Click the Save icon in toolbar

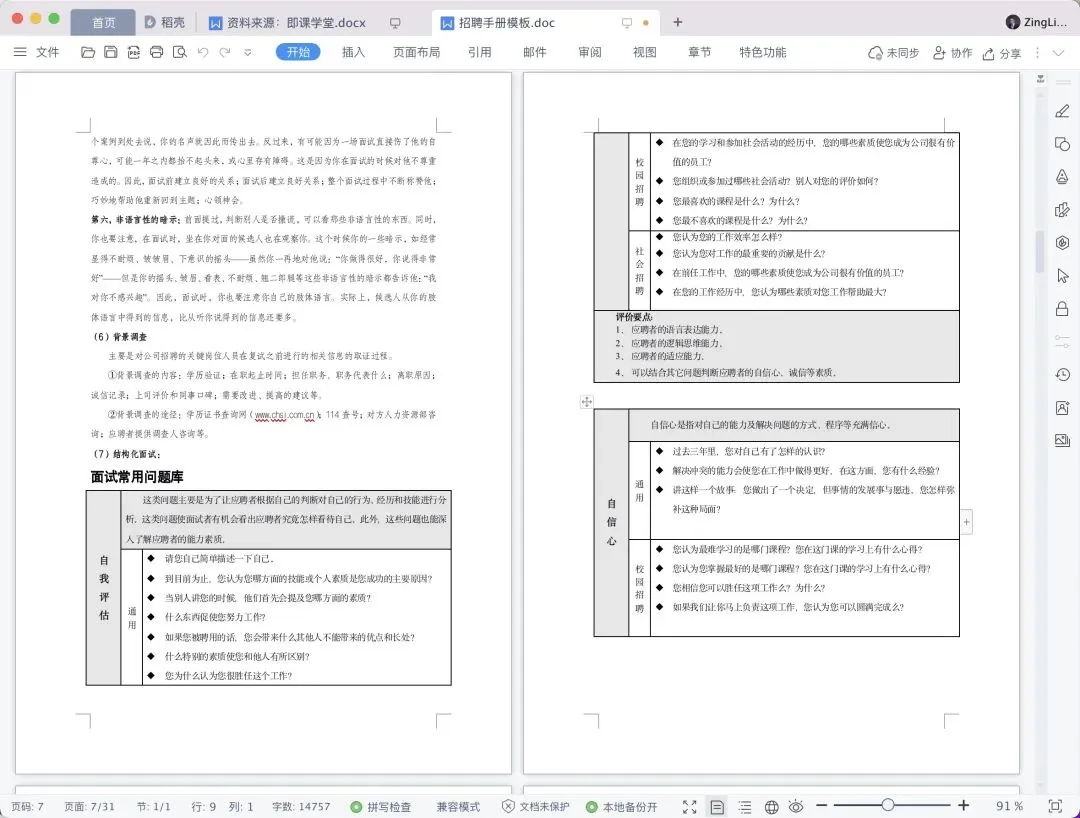point(110,52)
